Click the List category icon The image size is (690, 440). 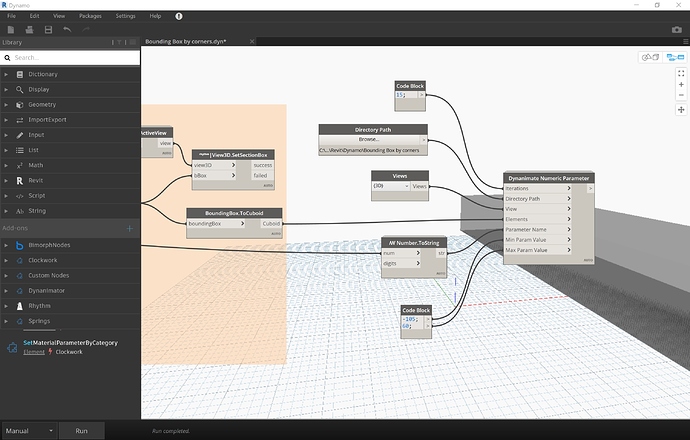(x=19, y=150)
